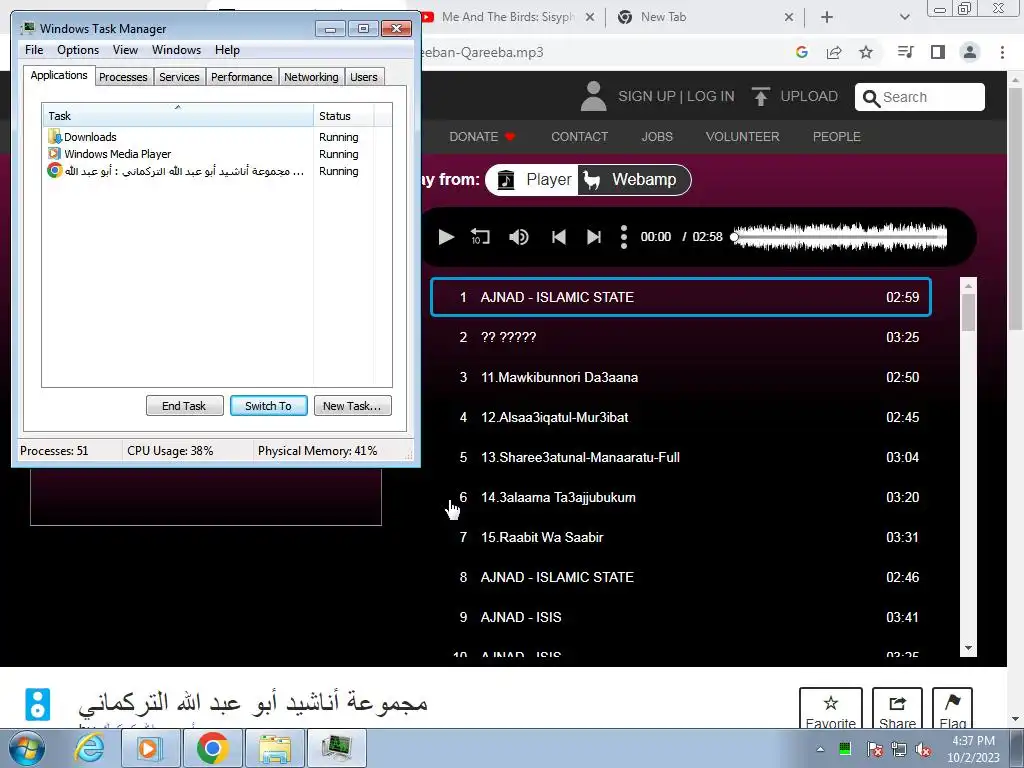Toggle Chrome side panel icon
Image resolution: width=1024 pixels, height=768 pixels.
(x=938, y=52)
